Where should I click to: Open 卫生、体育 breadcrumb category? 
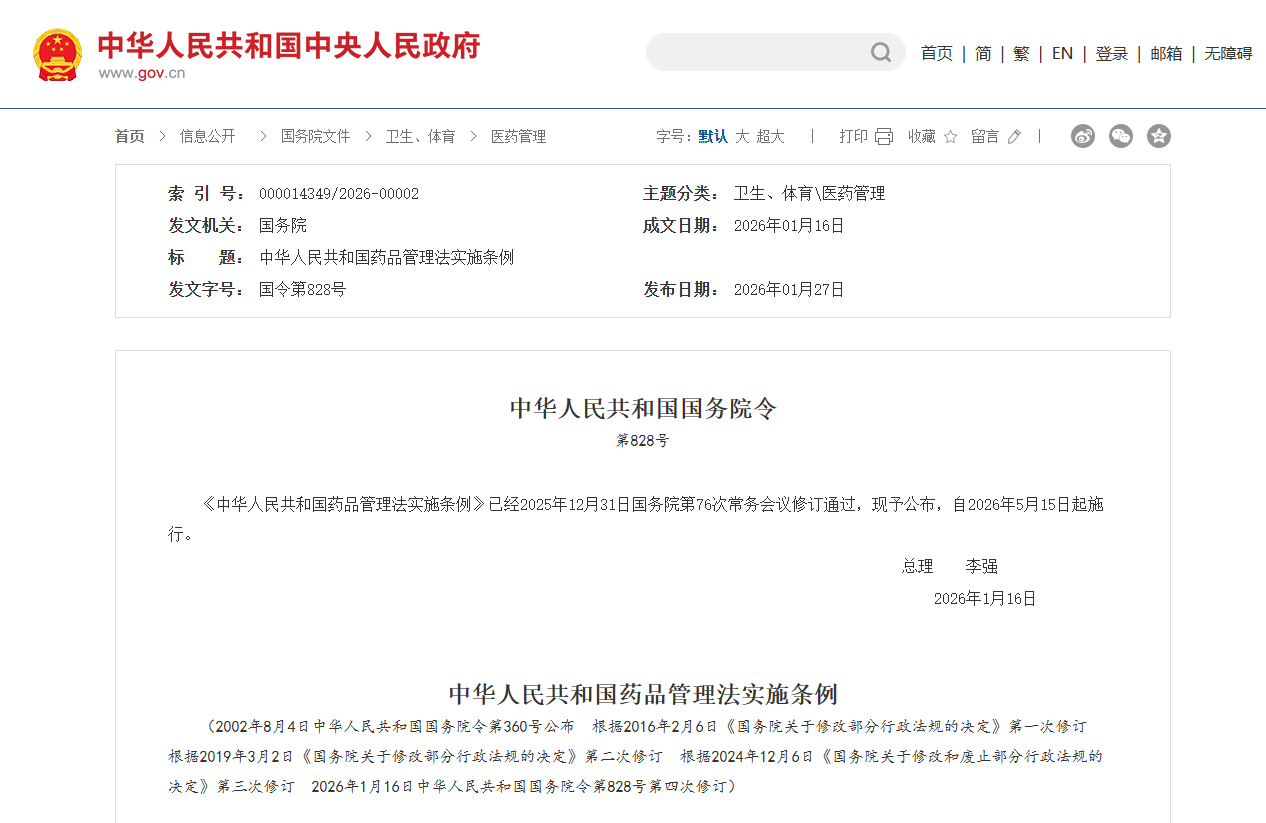[x=420, y=137]
